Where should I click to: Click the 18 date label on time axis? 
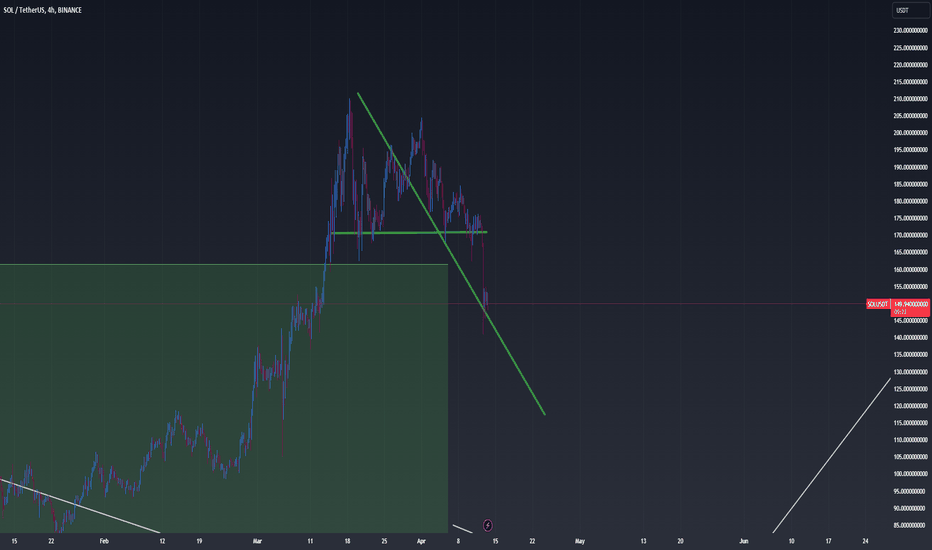pos(347,541)
